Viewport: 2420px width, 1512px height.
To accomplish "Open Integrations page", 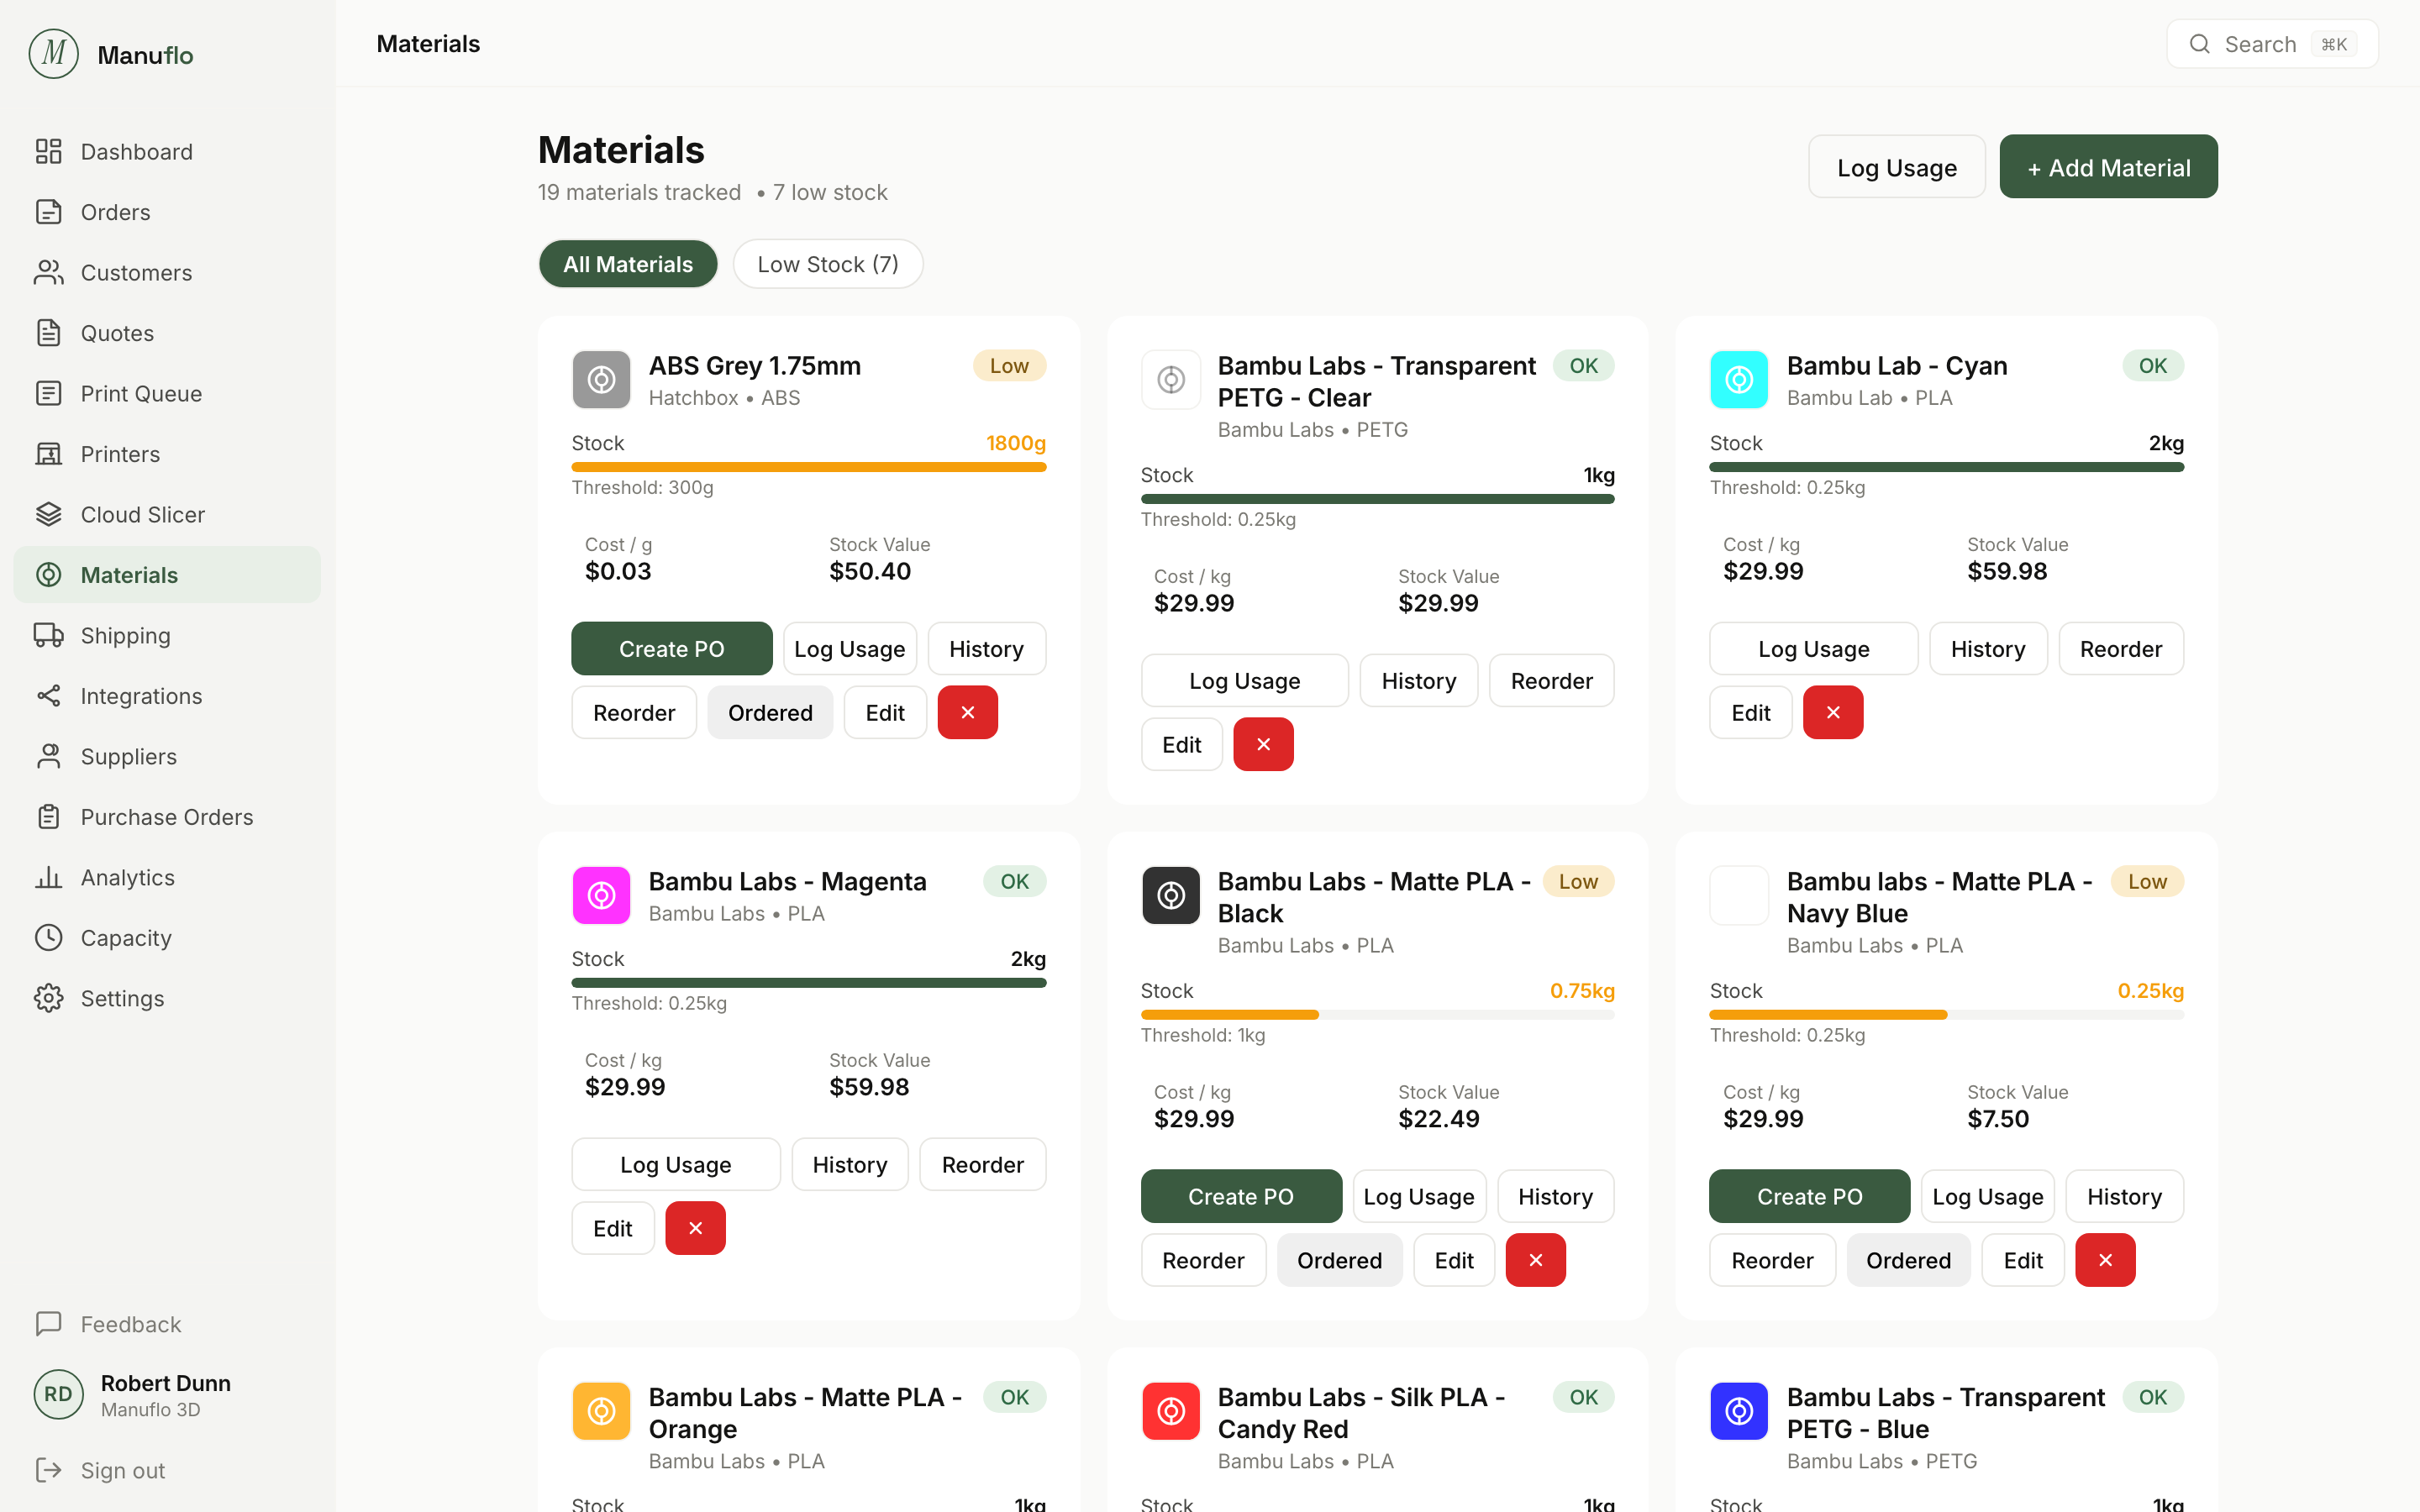I will point(167,696).
